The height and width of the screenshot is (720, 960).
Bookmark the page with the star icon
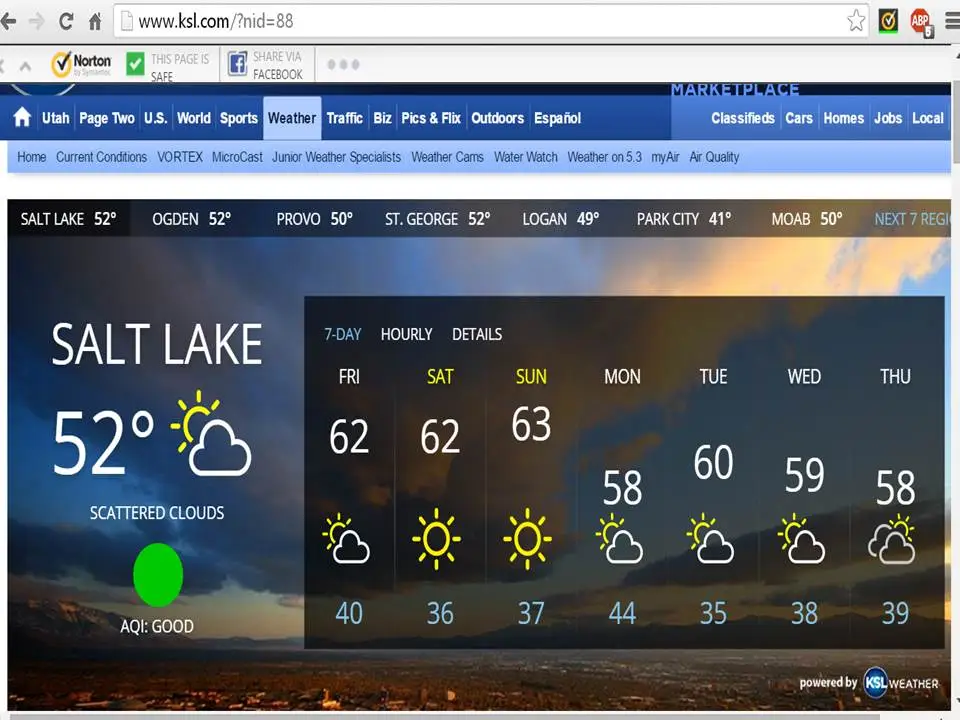coord(856,20)
